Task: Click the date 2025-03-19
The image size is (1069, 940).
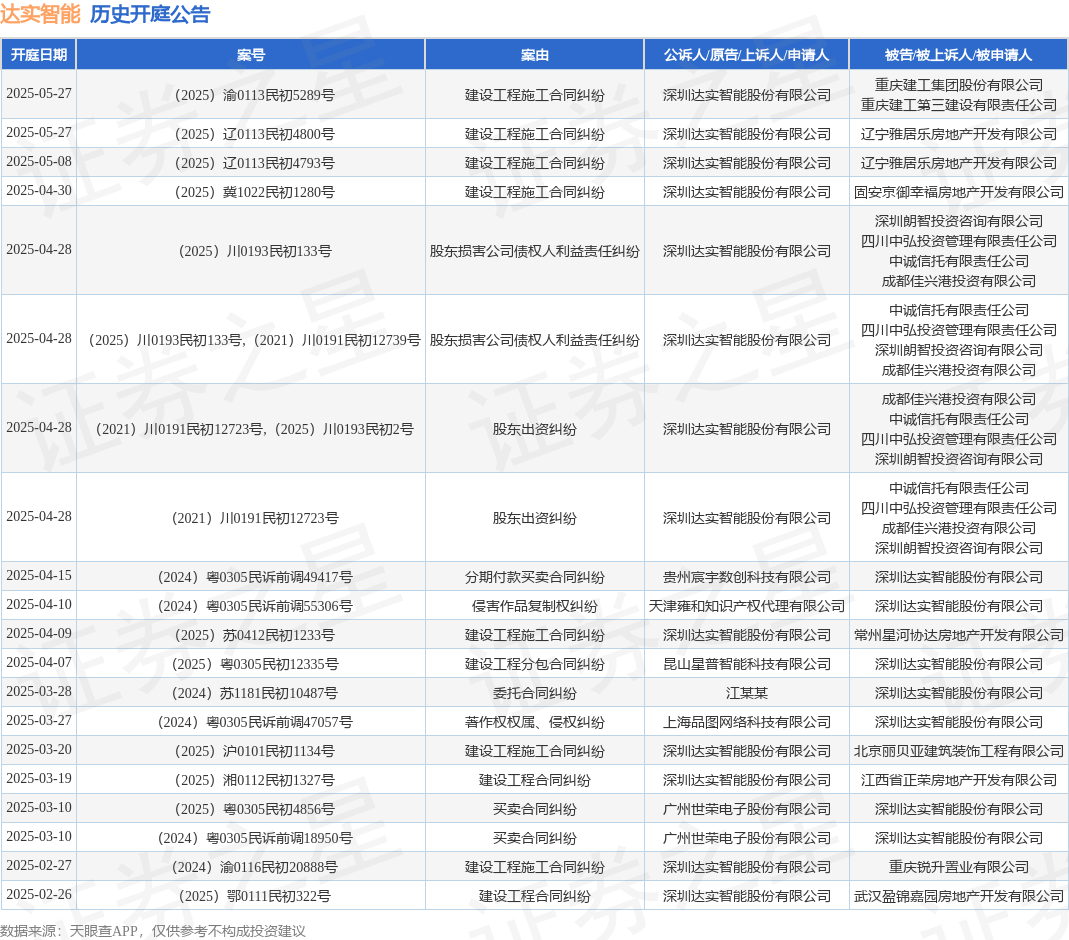Action: coord(39,778)
